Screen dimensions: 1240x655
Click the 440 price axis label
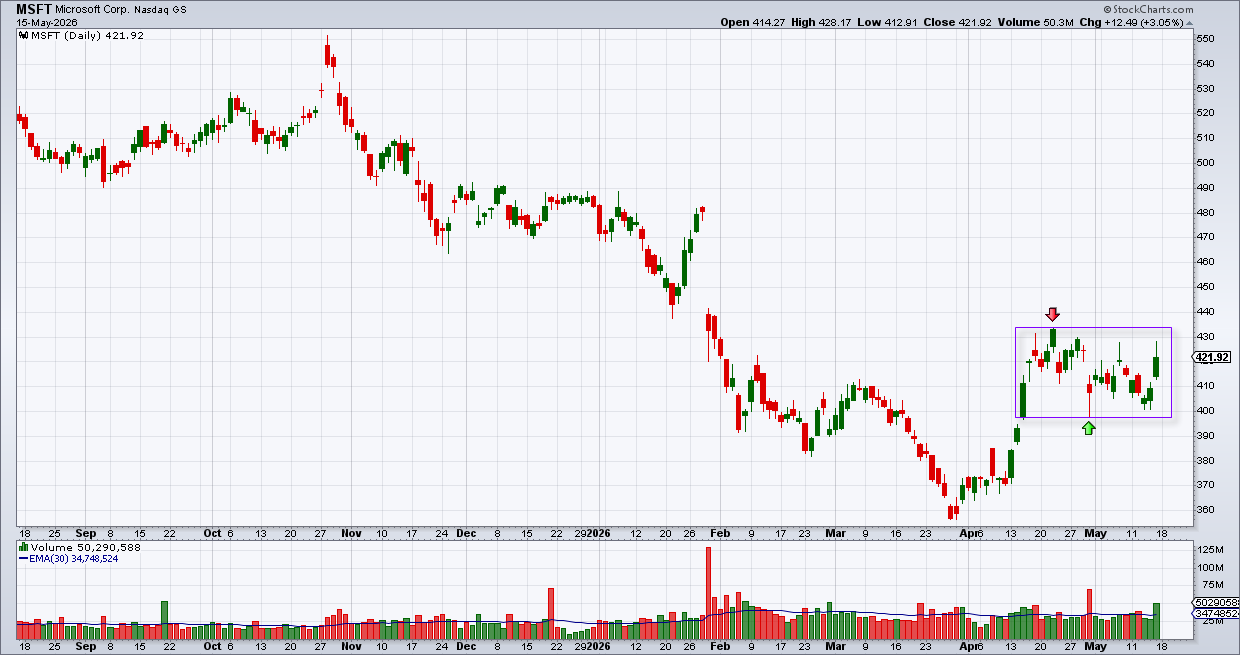coord(1205,311)
